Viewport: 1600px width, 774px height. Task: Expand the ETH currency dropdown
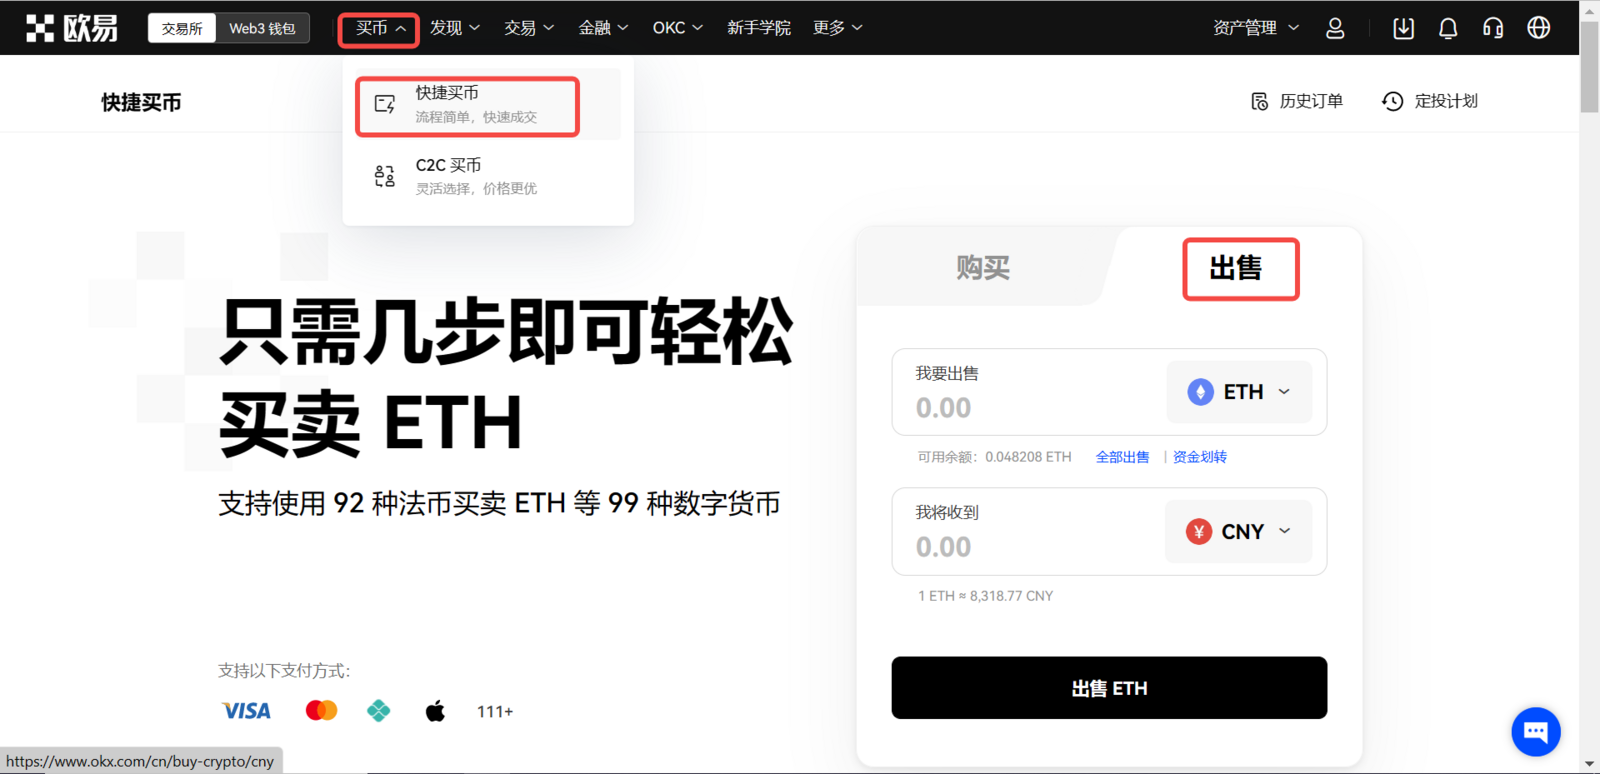(x=1239, y=392)
